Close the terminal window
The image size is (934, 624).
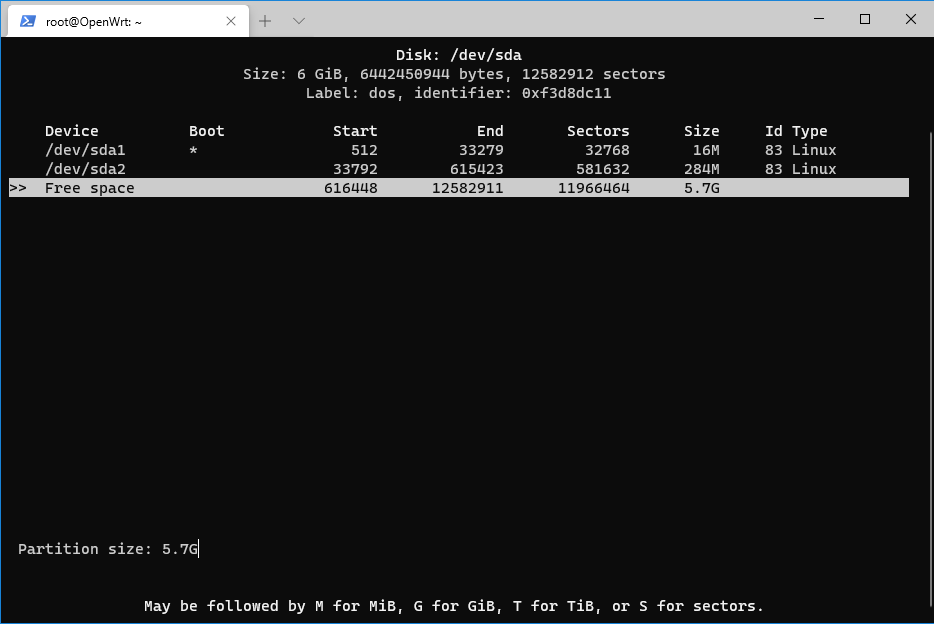point(910,19)
